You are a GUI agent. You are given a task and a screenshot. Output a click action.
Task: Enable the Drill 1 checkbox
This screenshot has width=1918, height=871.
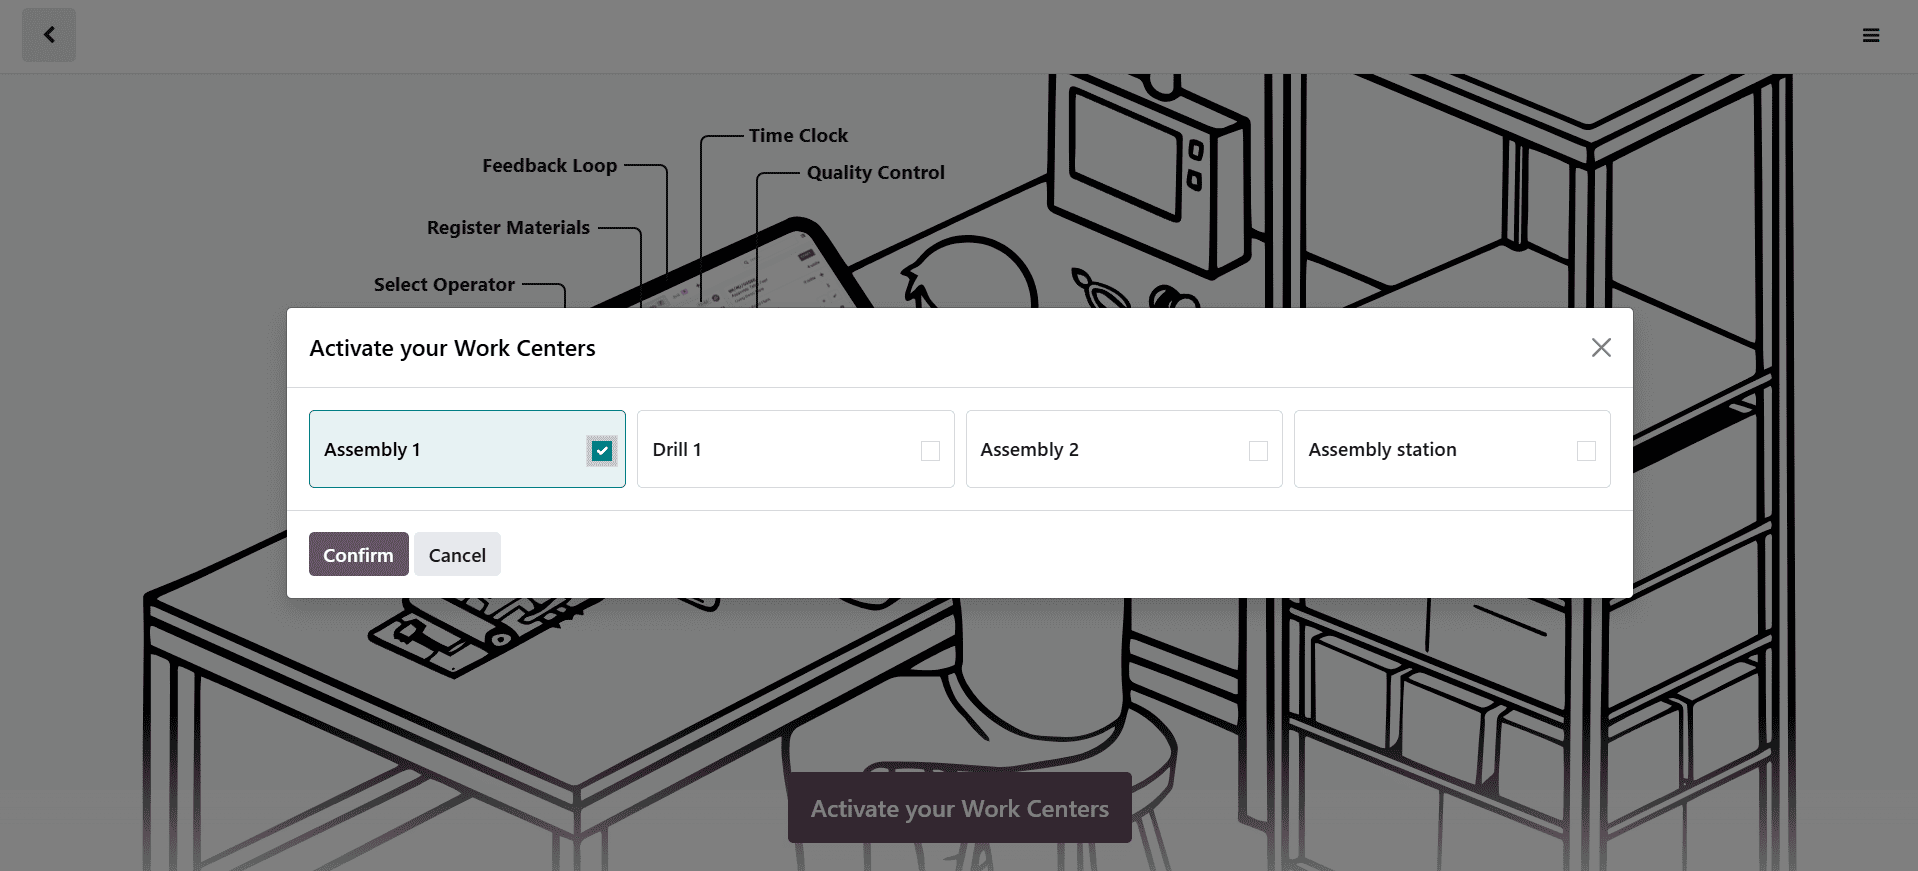click(930, 451)
